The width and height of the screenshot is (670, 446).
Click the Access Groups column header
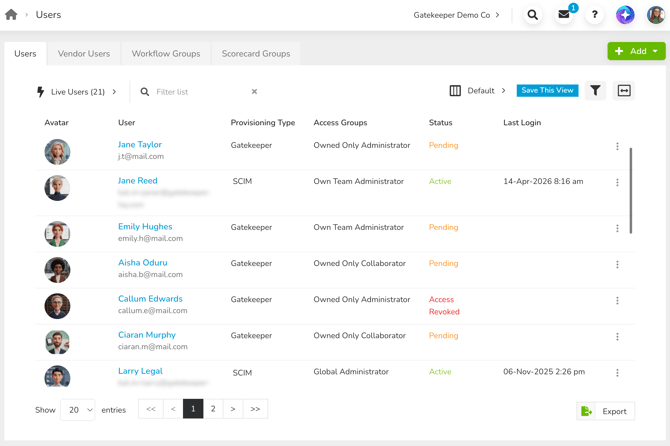(x=340, y=123)
